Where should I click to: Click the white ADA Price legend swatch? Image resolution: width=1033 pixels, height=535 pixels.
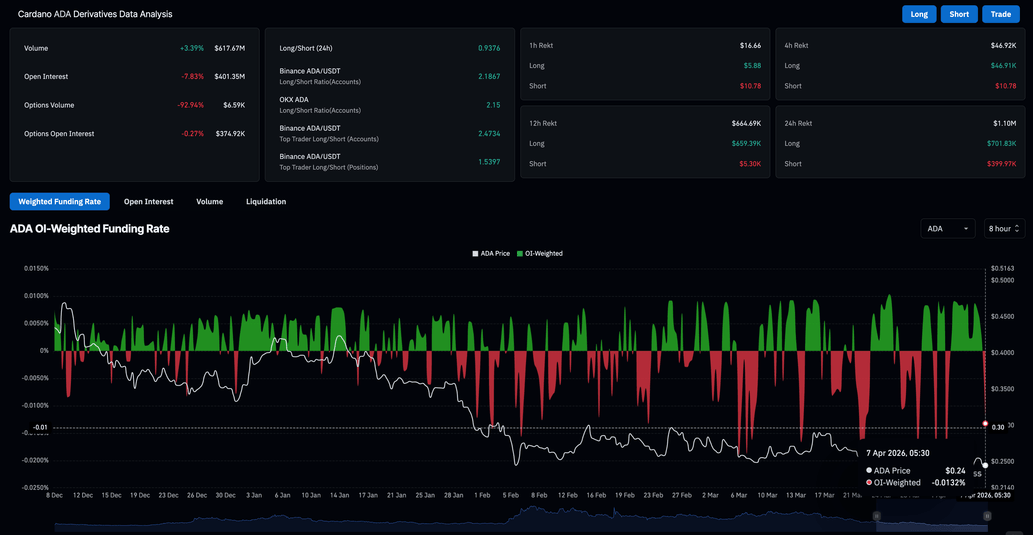(x=475, y=254)
